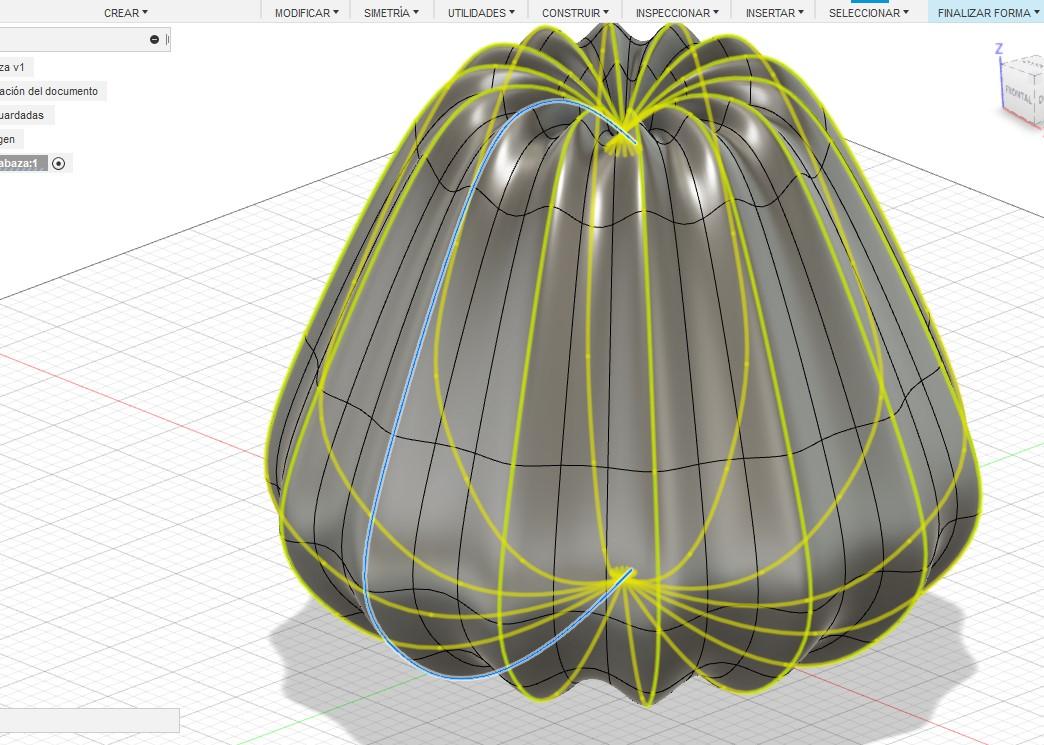Viewport: 1044px width, 745px height.
Task: Click the Z axis label on the ViewCube
Action: (x=999, y=49)
